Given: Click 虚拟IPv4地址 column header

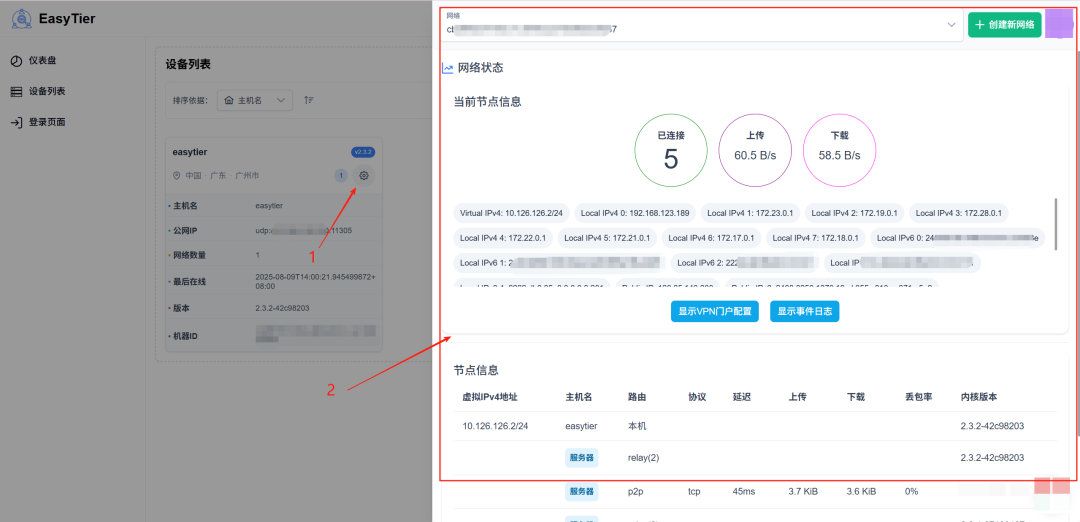Looking at the screenshot, I should pyautogui.click(x=489, y=397).
